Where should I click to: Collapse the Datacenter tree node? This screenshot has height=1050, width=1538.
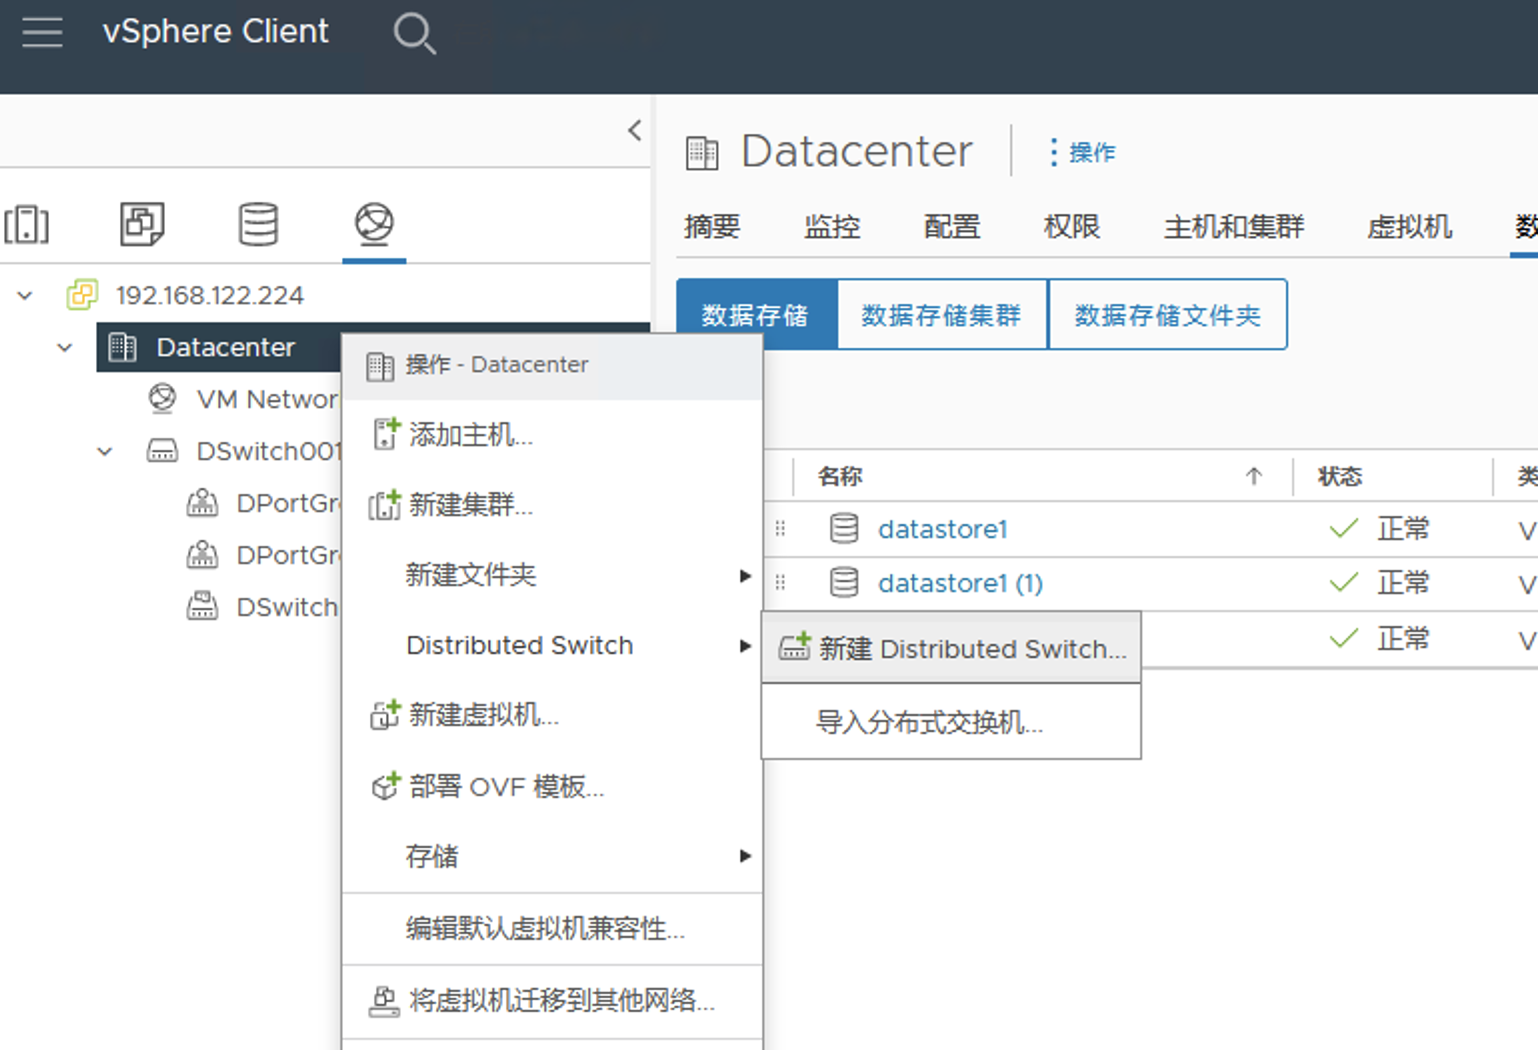pos(65,347)
